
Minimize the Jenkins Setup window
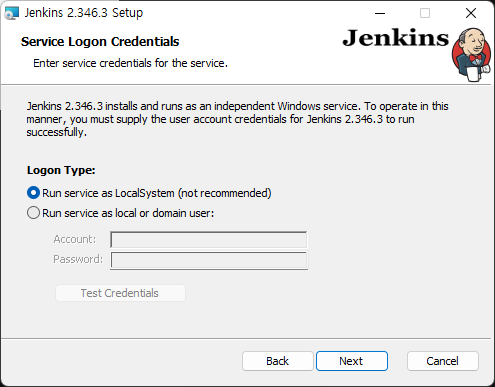[380, 13]
